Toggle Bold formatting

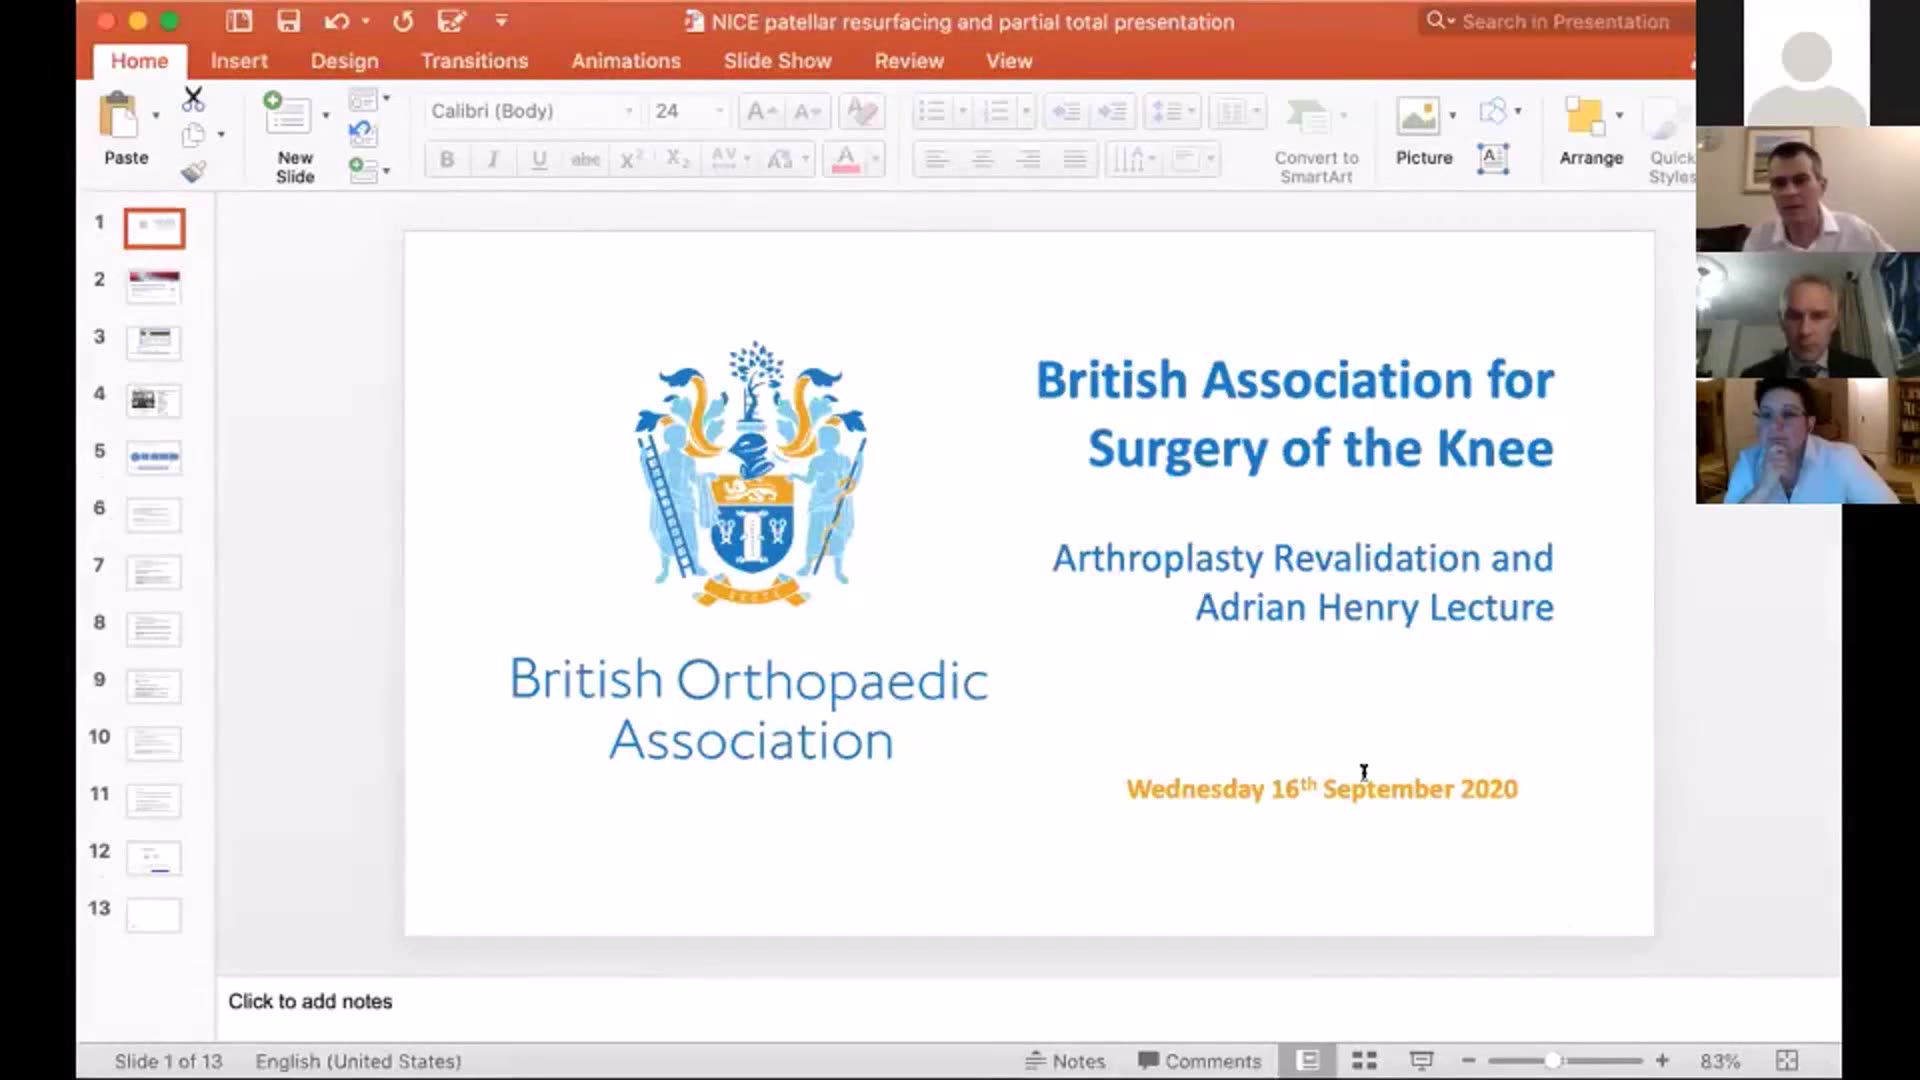coord(447,159)
